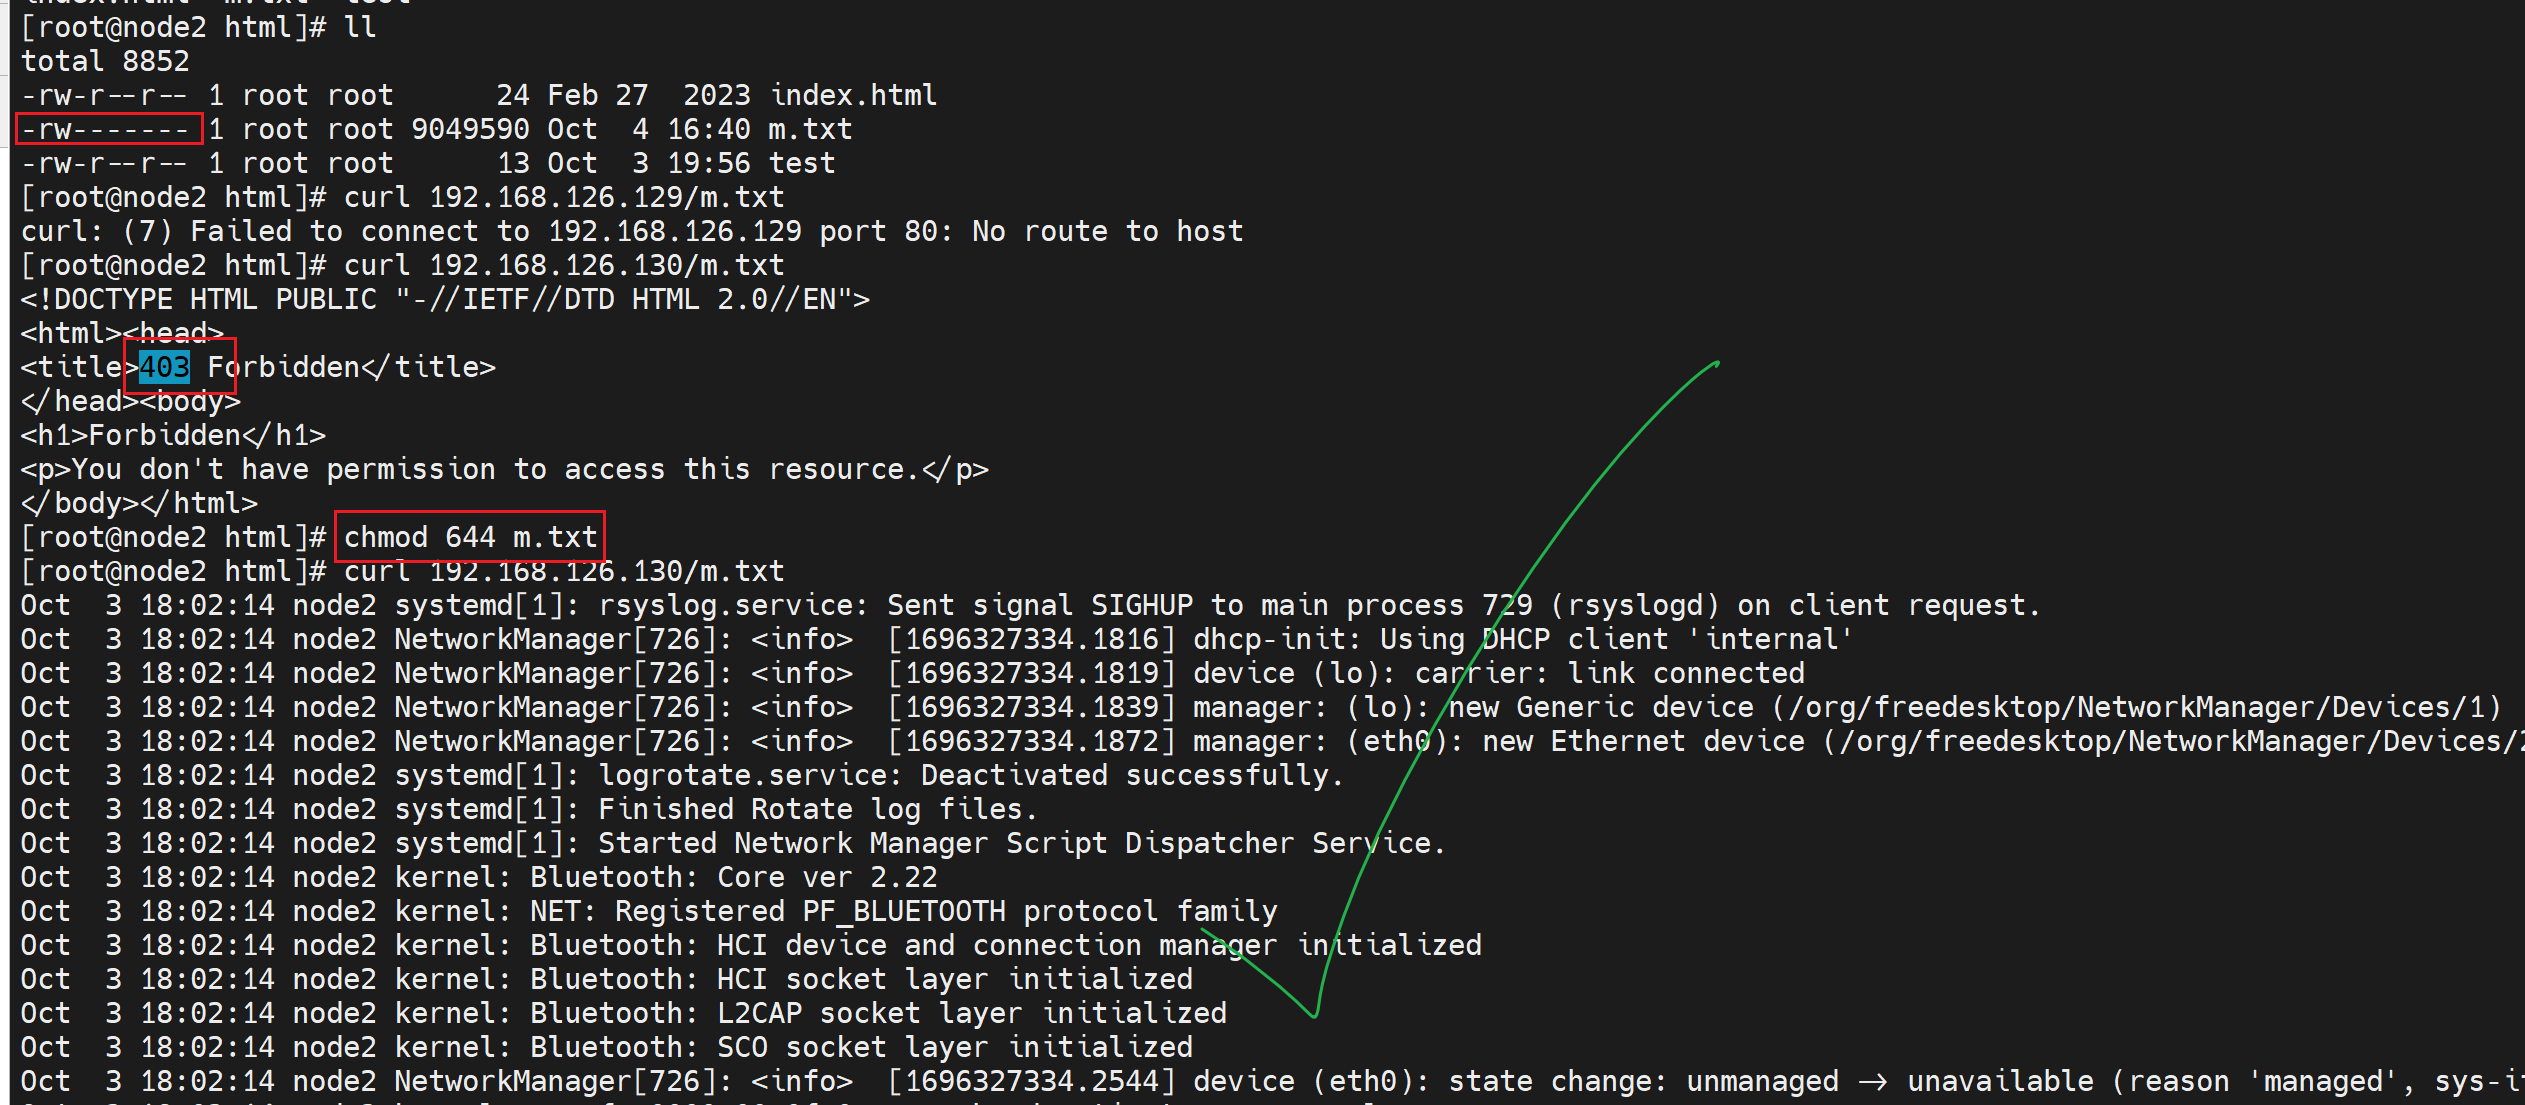Click the h1 Forbidden heading line

[x=173, y=436]
